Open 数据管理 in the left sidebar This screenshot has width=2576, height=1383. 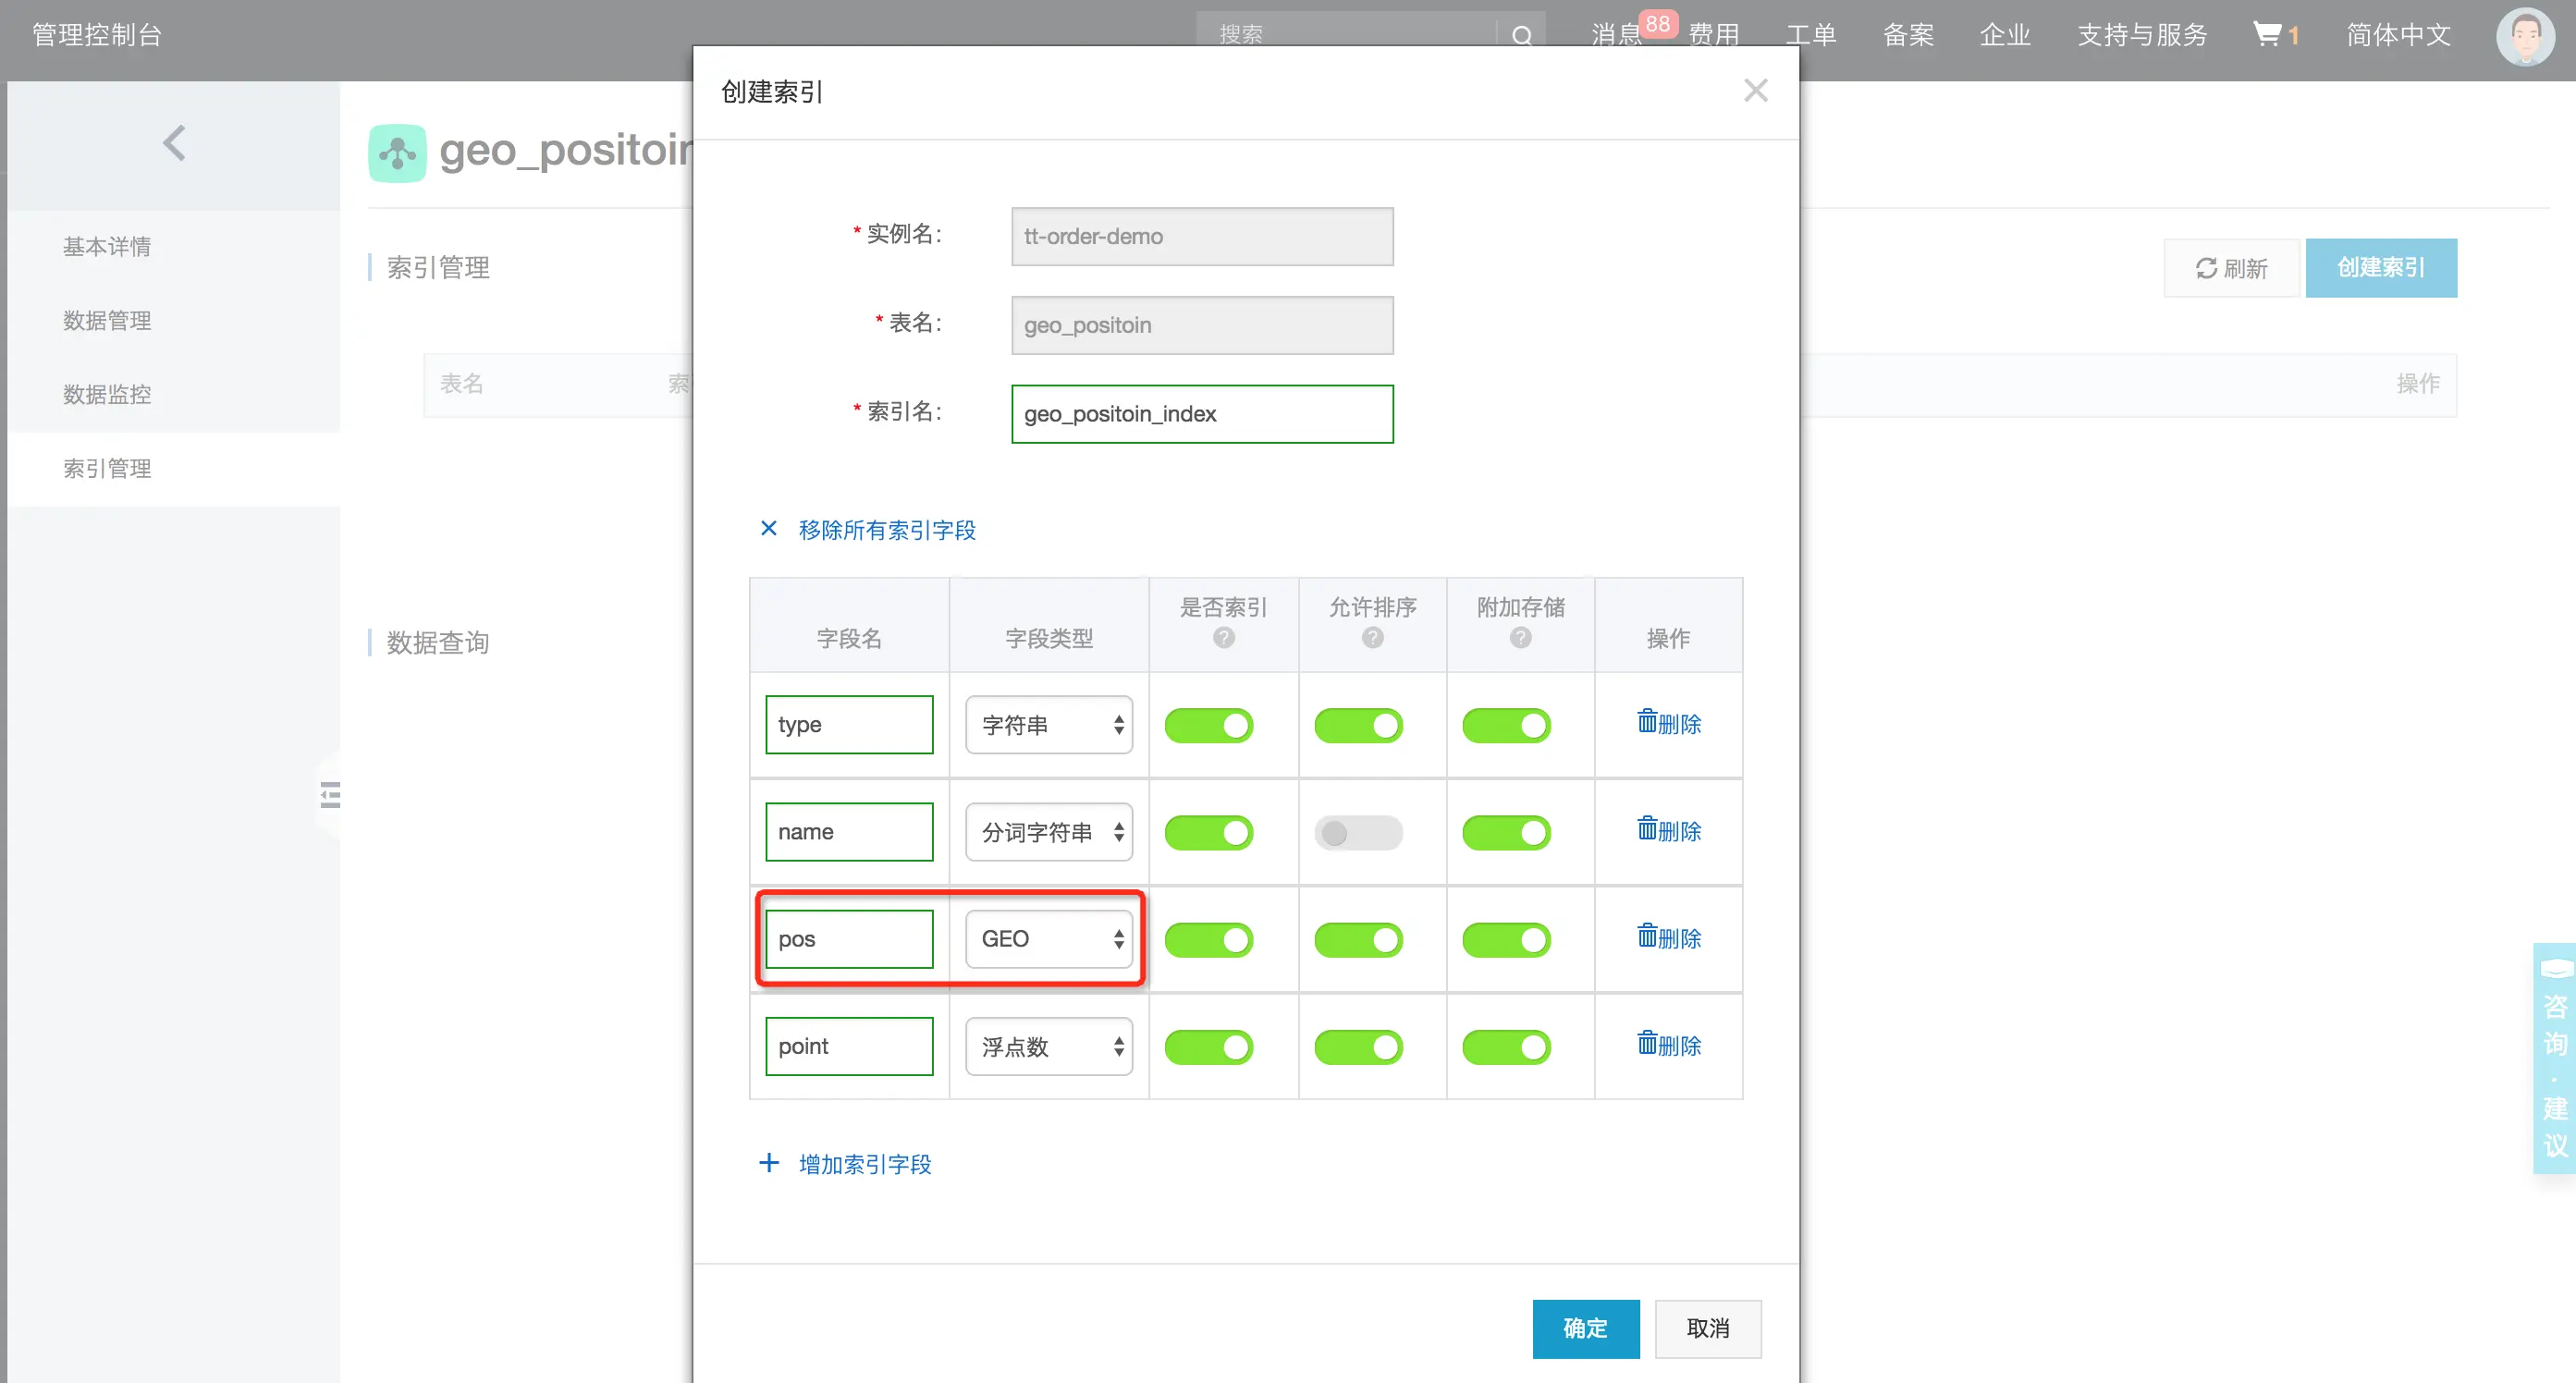tap(107, 320)
